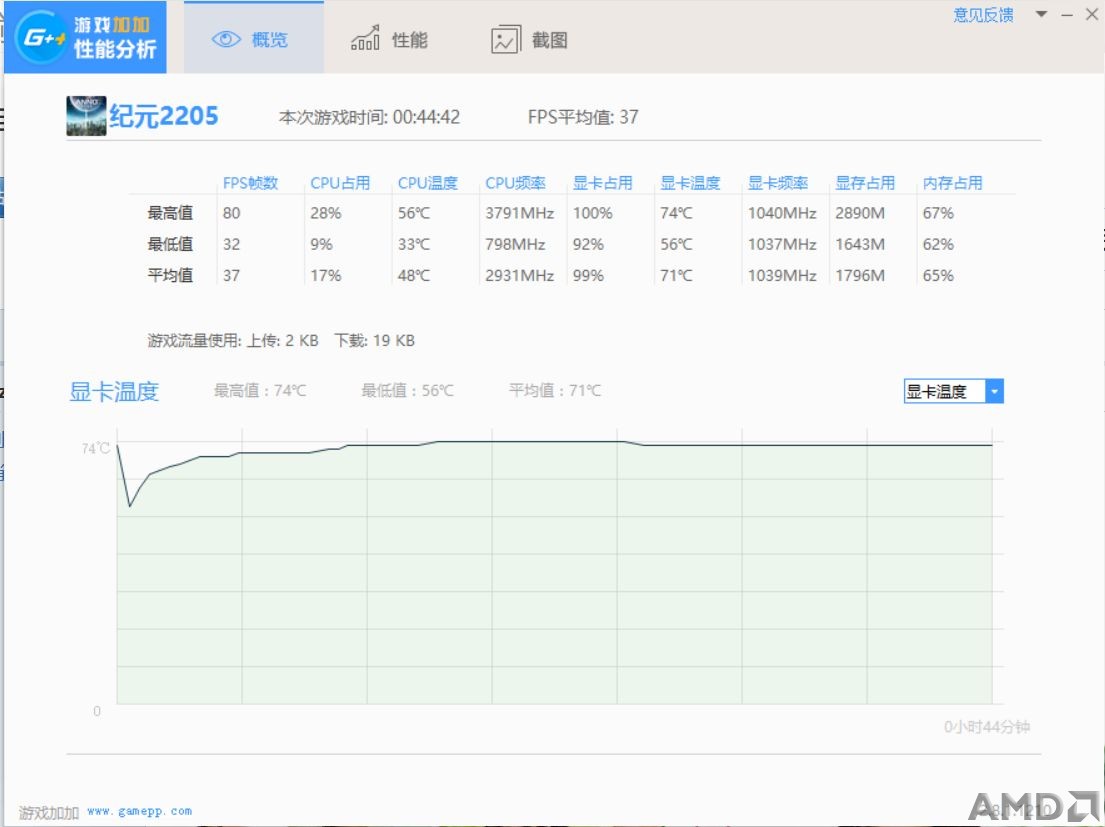Click the FPS平均值: 37 text
This screenshot has width=1105, height=827.
point(583,117)
